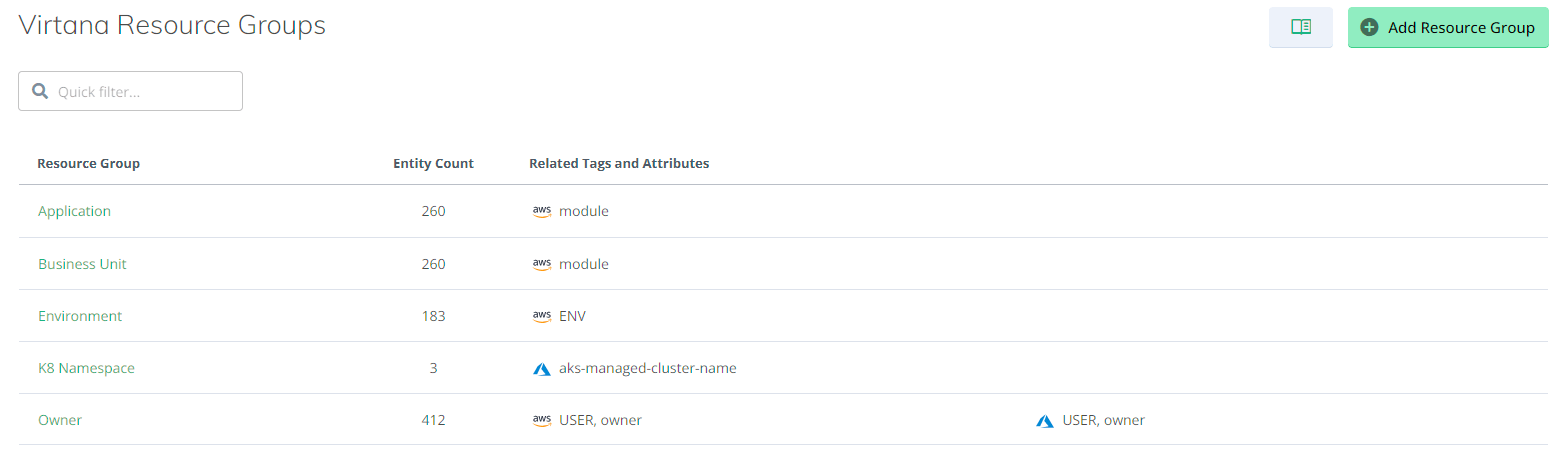The width and height of the screenshot is (1562, 460).
Task: Click AWS icon in the Business Unit row
Action: (542, 264)
